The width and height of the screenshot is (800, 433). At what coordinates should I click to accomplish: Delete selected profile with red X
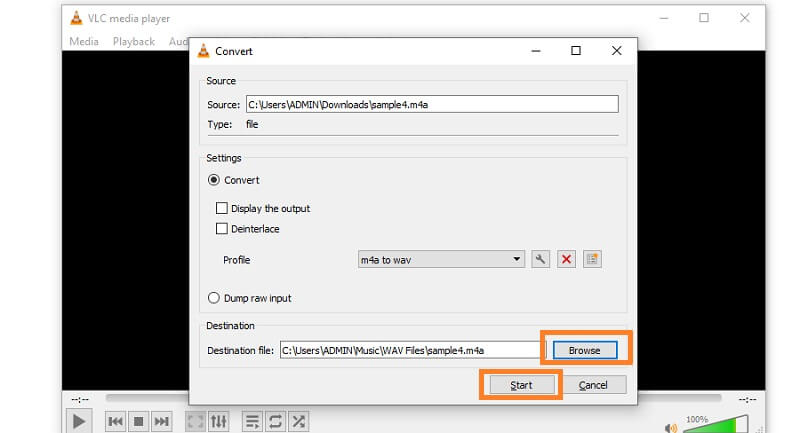click(566, 259)
